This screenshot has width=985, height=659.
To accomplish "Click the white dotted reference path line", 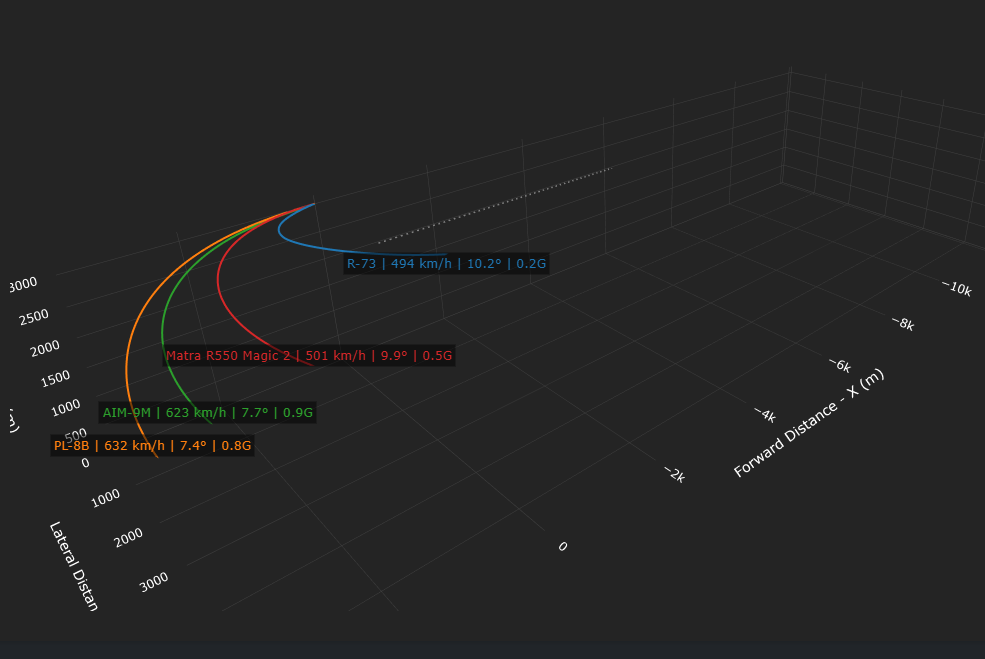I will click(x=494, y=205).
